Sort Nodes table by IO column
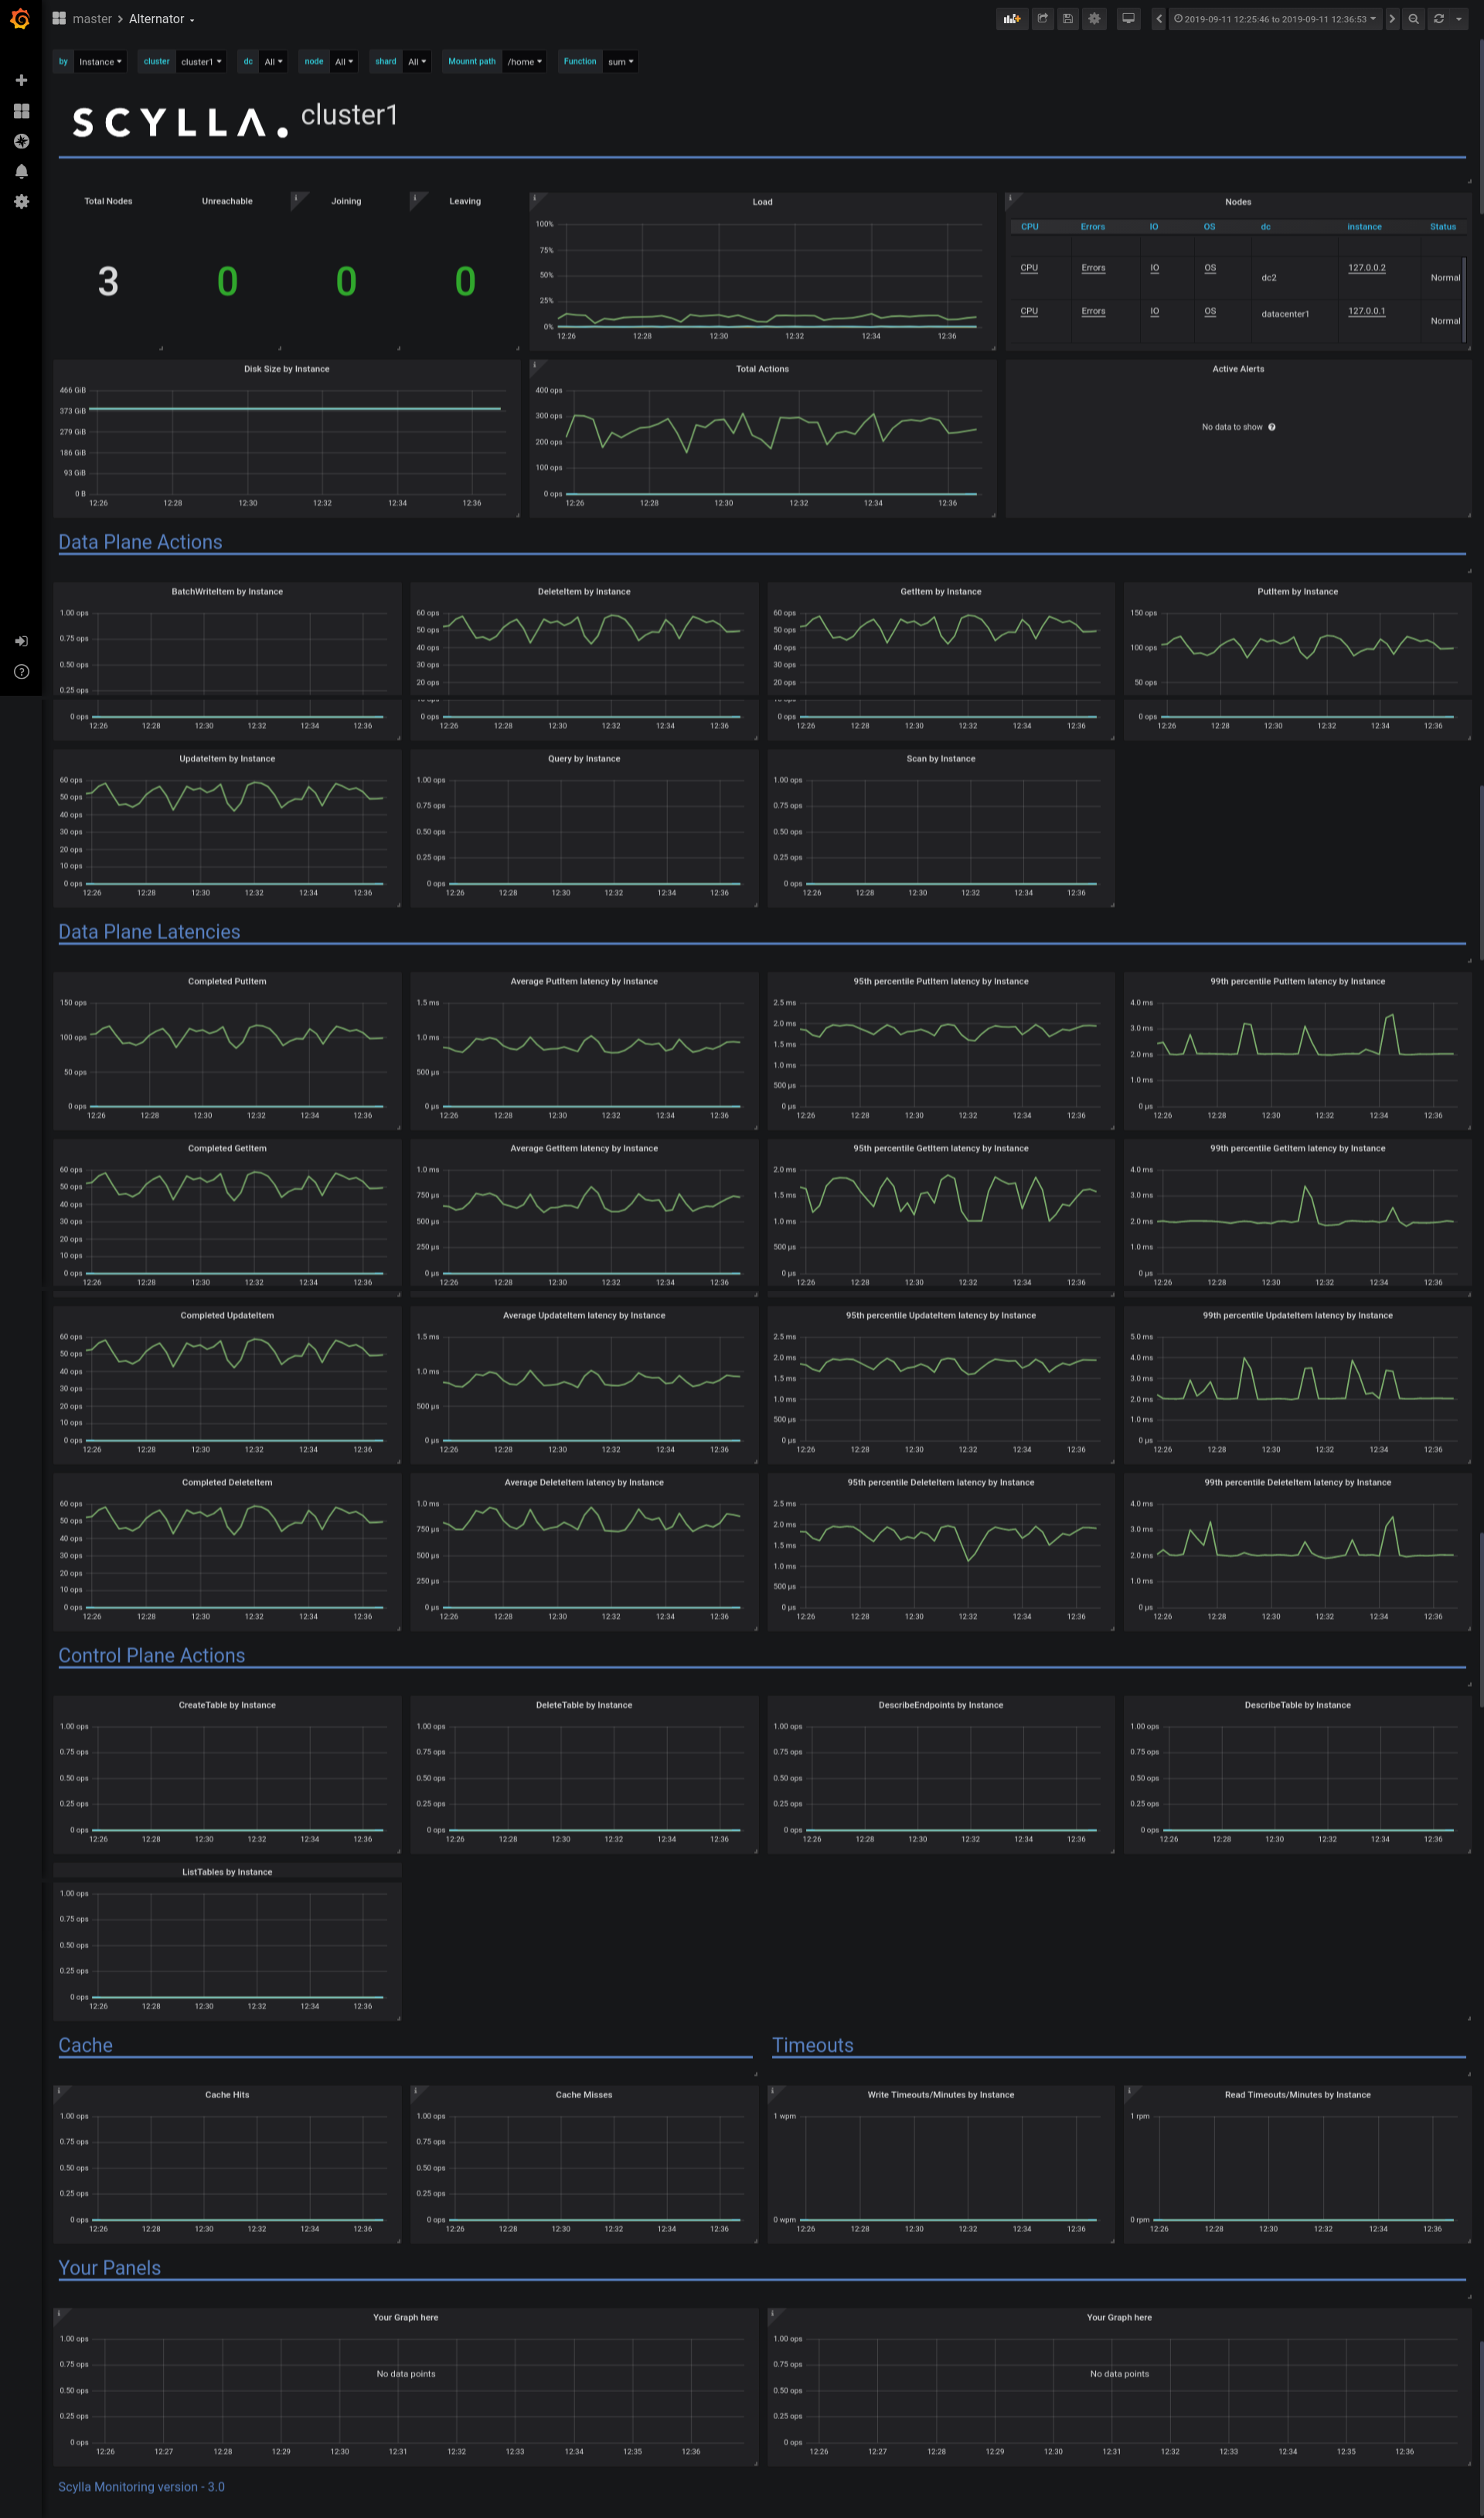This screenshot has width=1484, height=2518. click(x=1153, y=227)
